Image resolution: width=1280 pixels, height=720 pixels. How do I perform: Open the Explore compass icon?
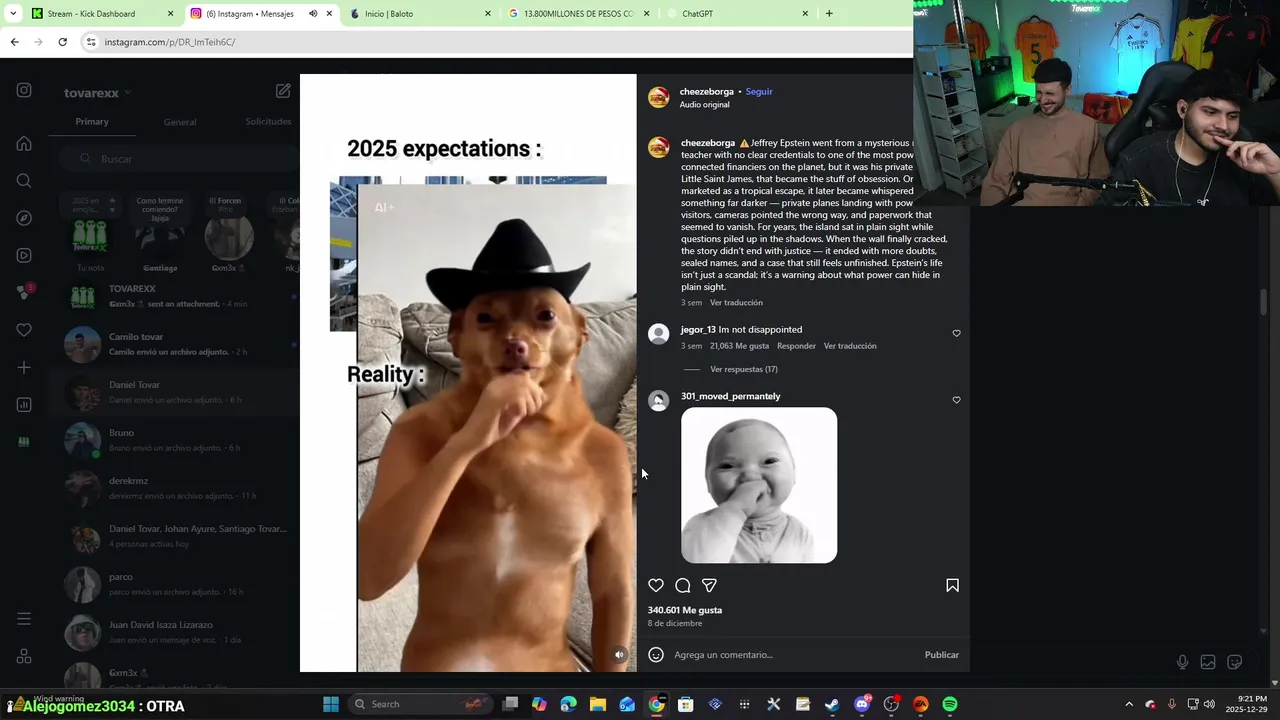tap(24, 218)
